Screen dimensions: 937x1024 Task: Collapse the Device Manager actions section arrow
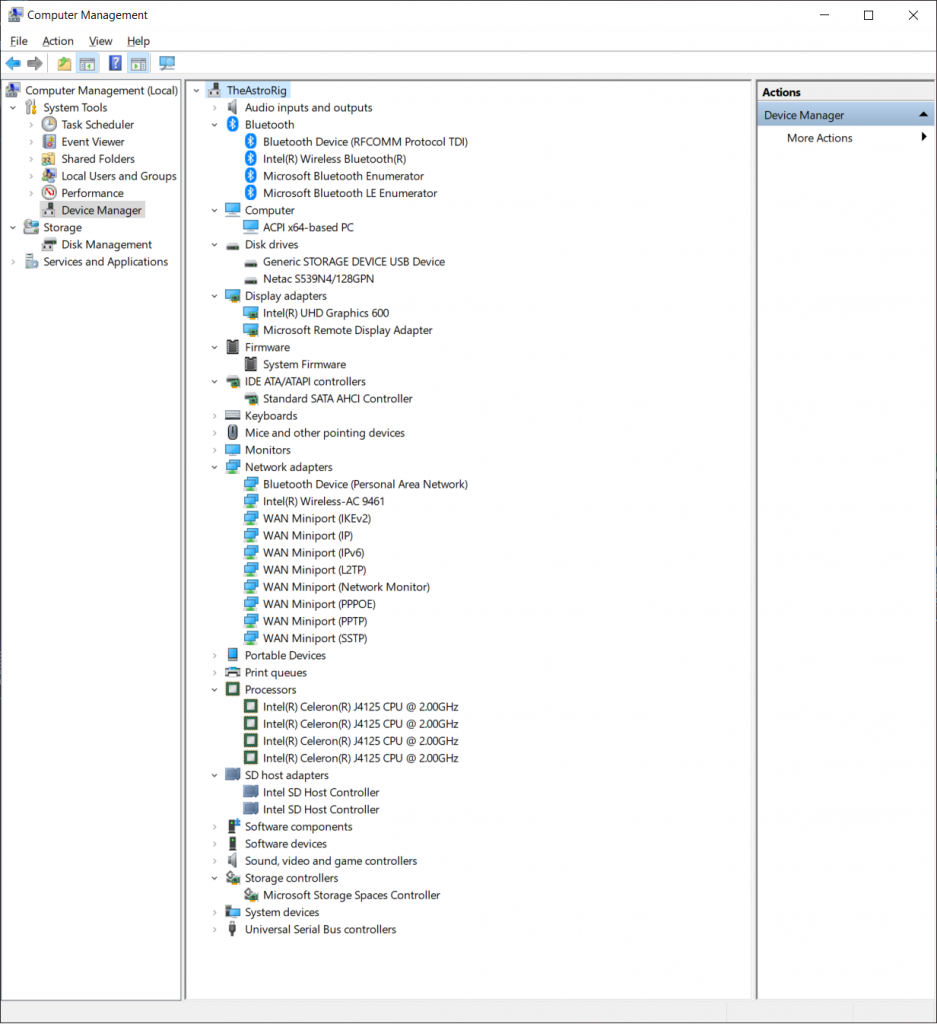point(923,115)
